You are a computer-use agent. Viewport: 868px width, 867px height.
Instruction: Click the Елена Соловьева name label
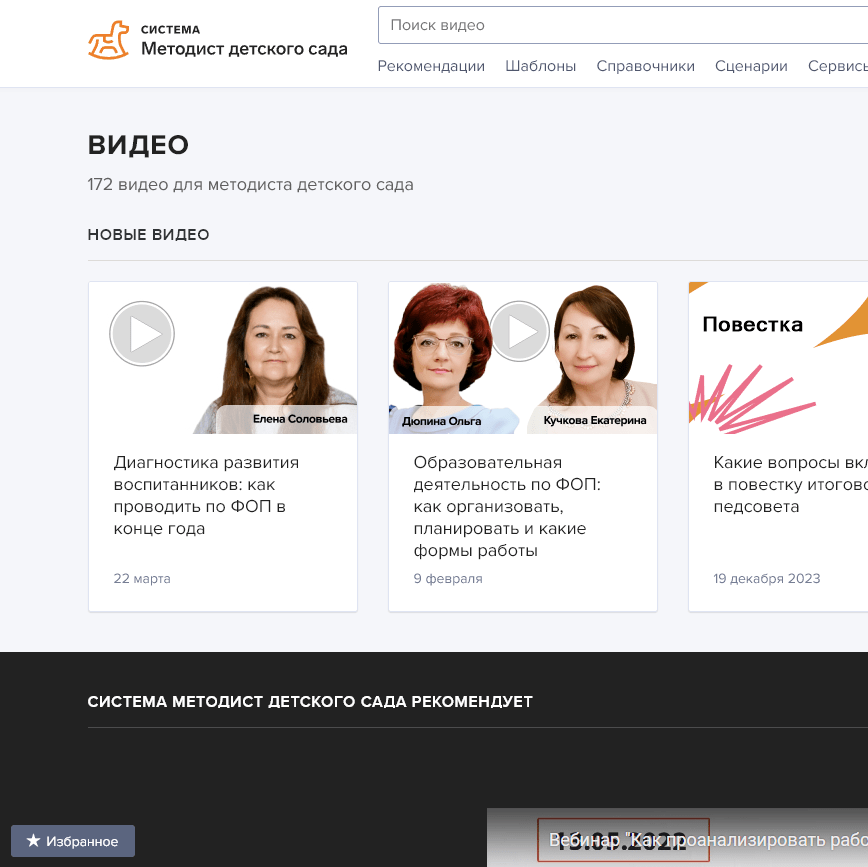[300, 419]
